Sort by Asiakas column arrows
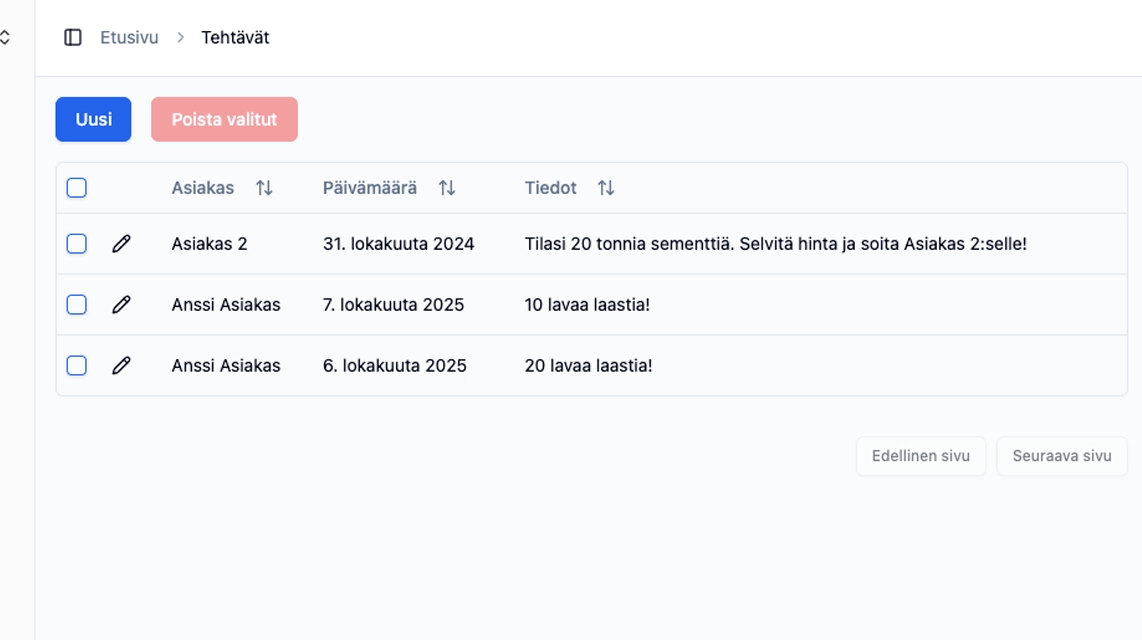The width and height of the screenshot is (1142, 640). coord(264,188)
